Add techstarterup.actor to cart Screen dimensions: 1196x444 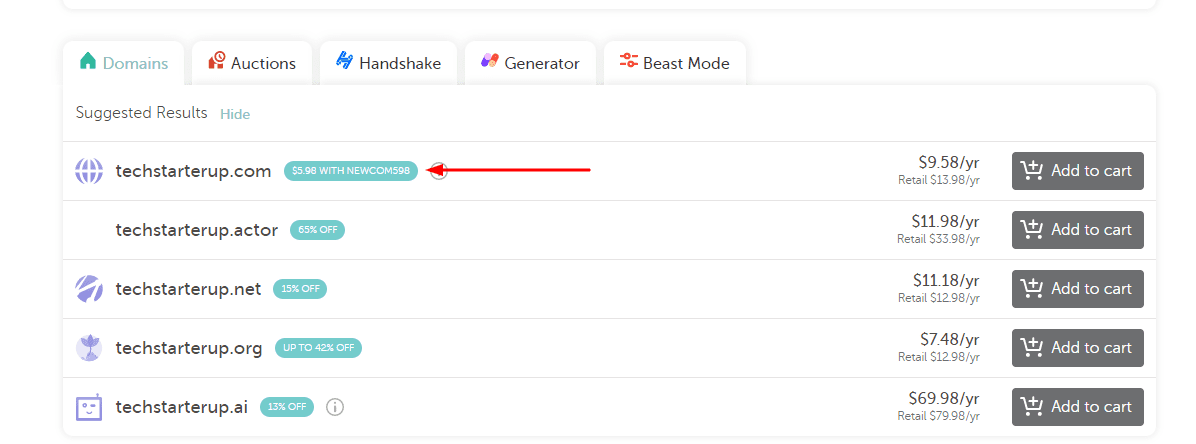pyautogui.click(x=1078, y=230)
